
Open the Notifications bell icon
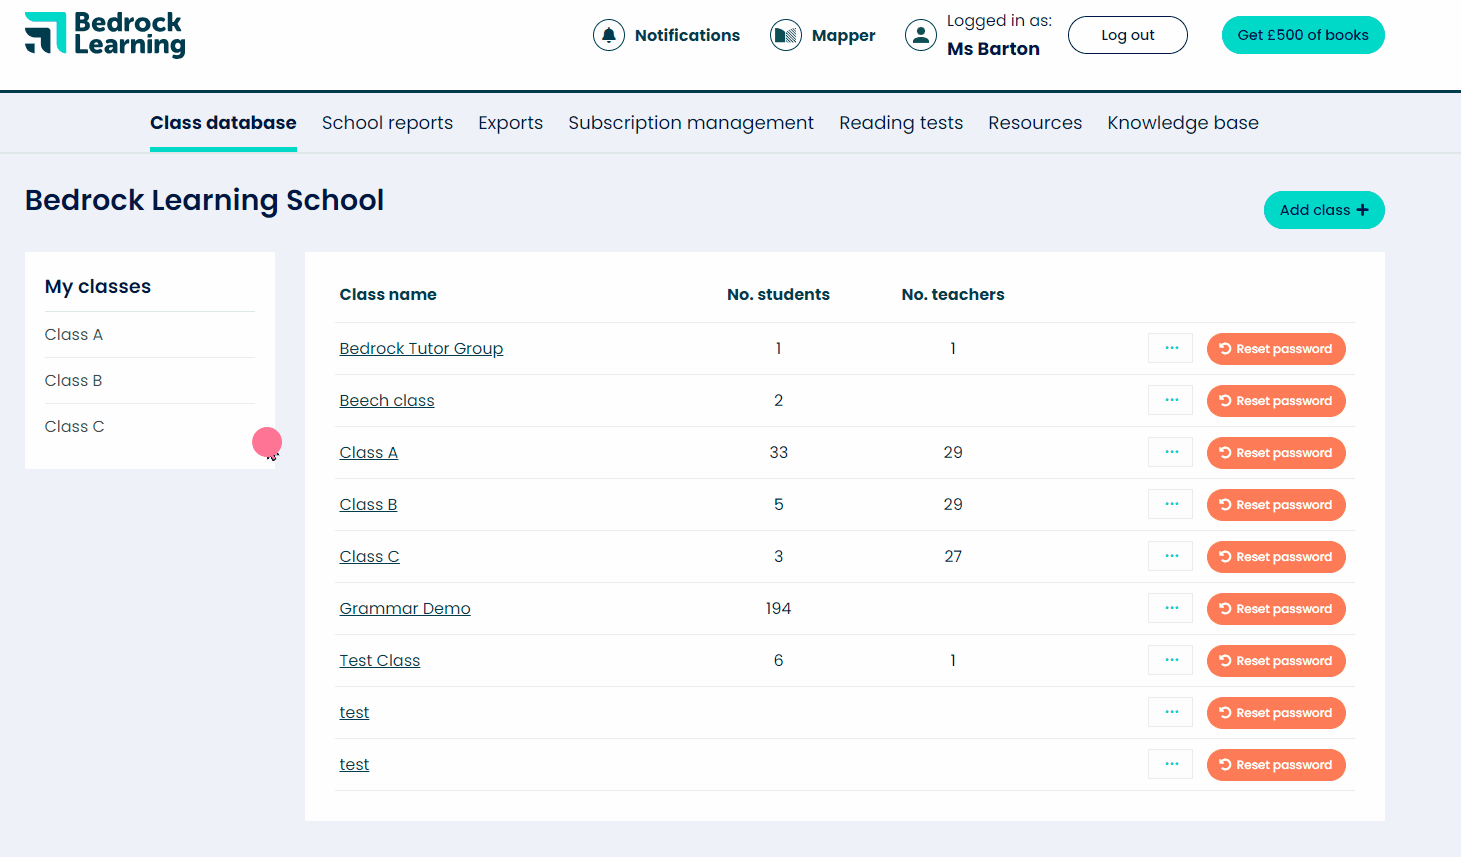[x=609, y=35]
